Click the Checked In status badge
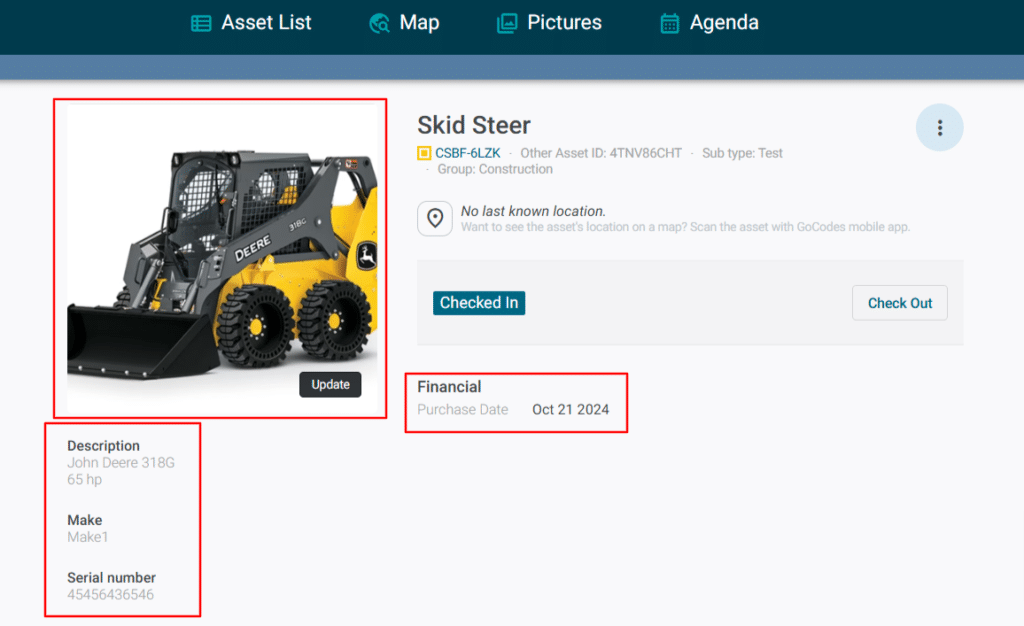 (479, 303)
